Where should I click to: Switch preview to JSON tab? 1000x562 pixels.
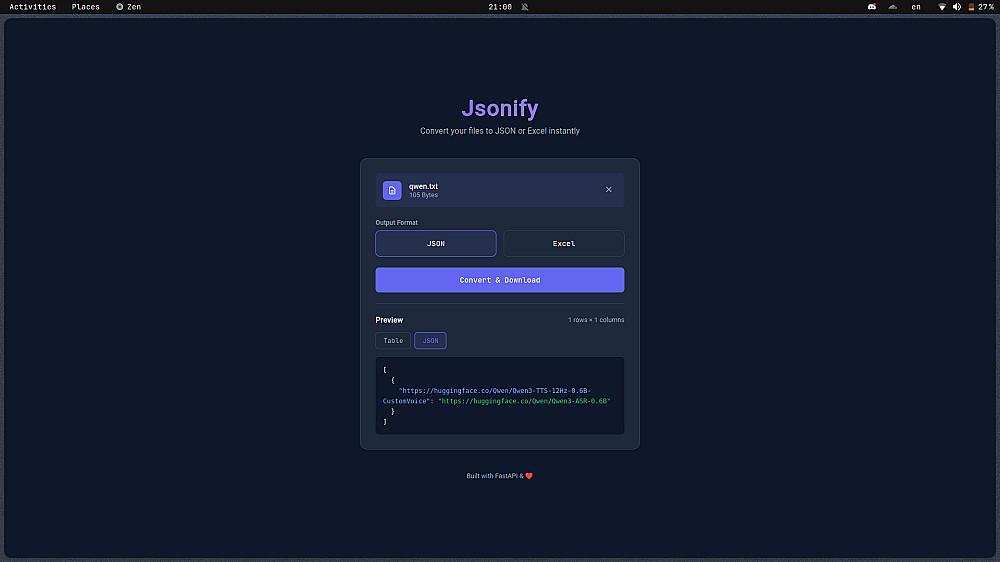point(430,341)
